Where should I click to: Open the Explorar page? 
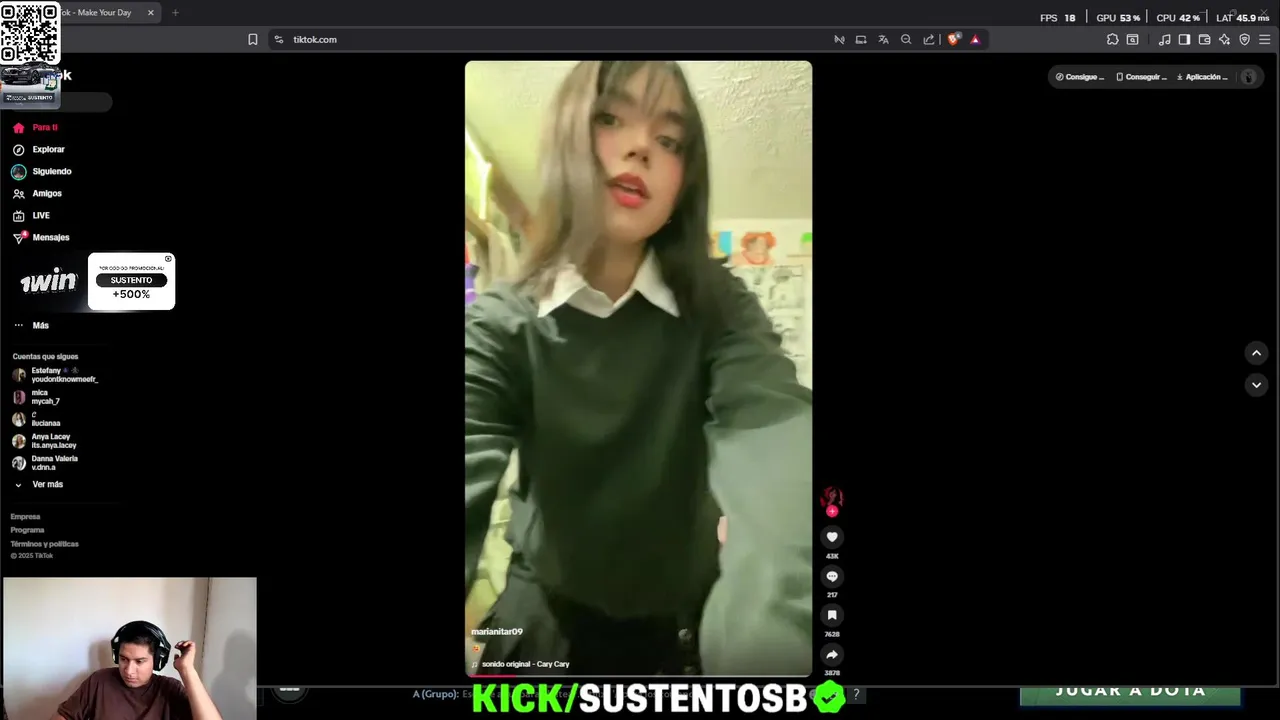tap(38, 150)
